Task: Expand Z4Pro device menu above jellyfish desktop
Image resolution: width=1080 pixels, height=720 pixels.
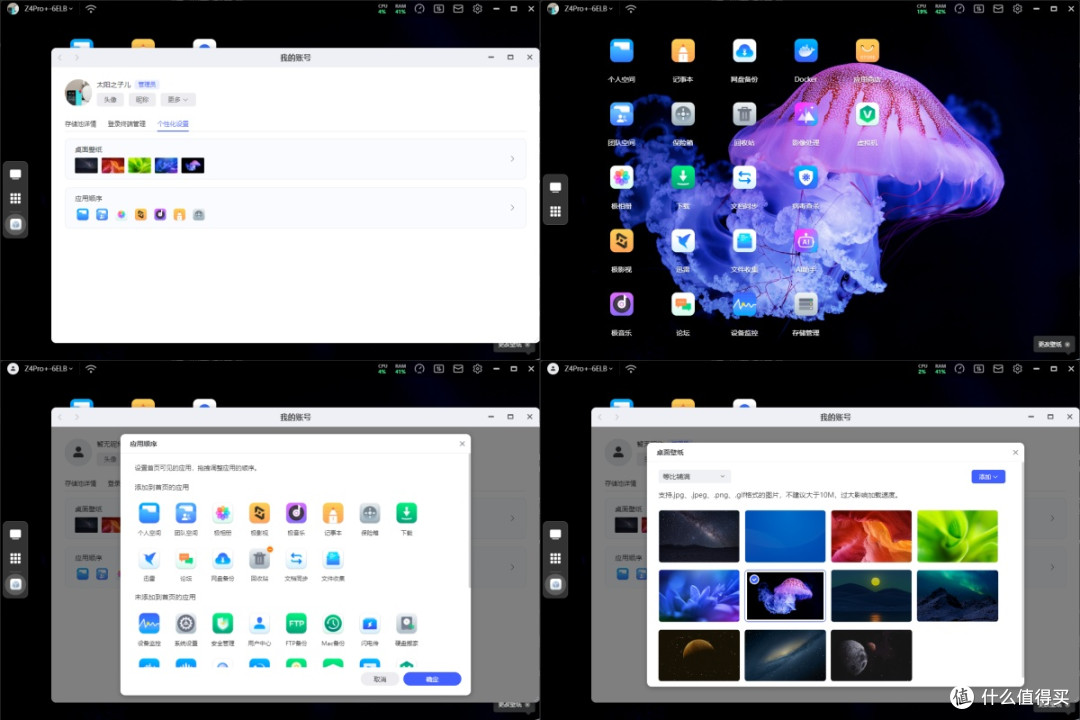Action: click(x=587, y=9)
